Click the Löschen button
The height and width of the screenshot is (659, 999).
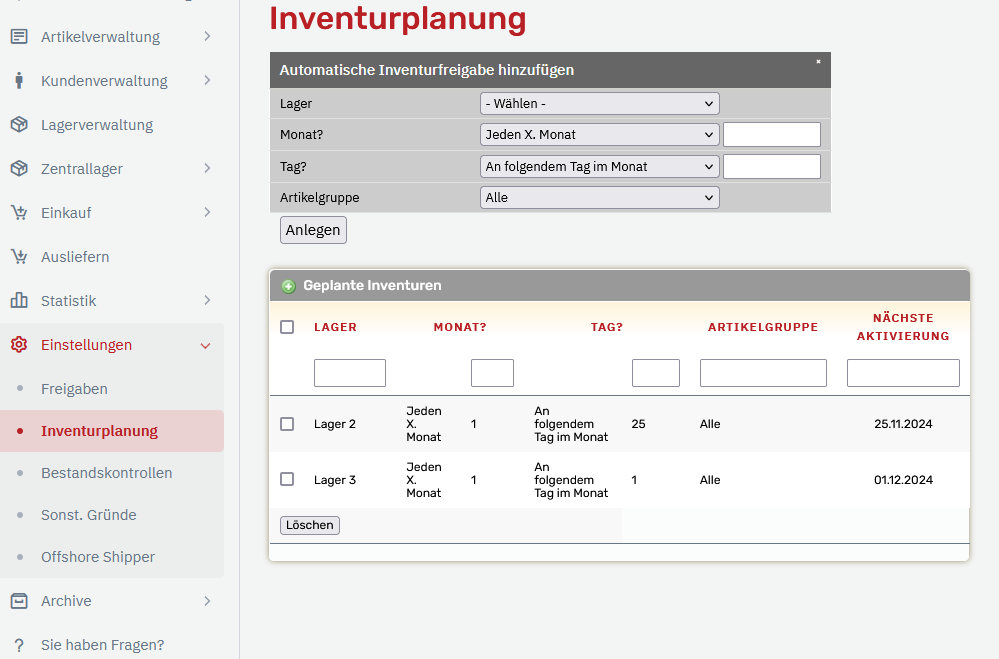310,525
